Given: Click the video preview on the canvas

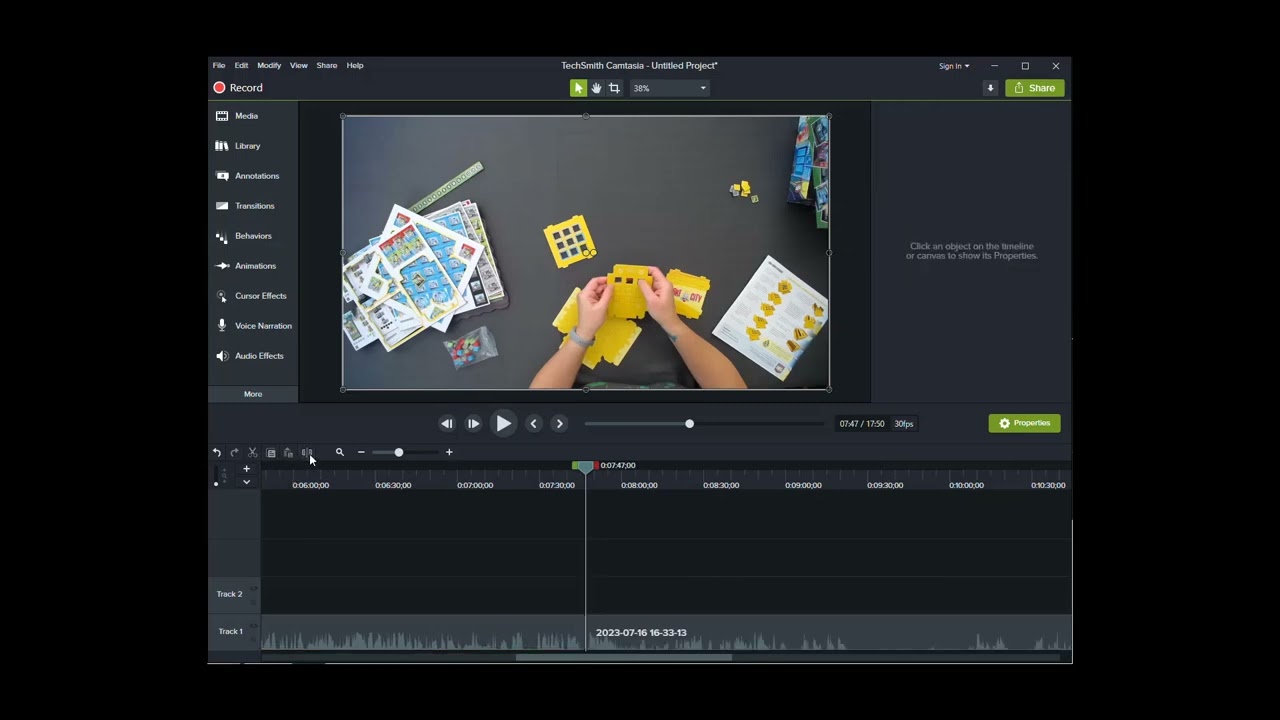Looking at the screenshot, I should tap(586, 253).
